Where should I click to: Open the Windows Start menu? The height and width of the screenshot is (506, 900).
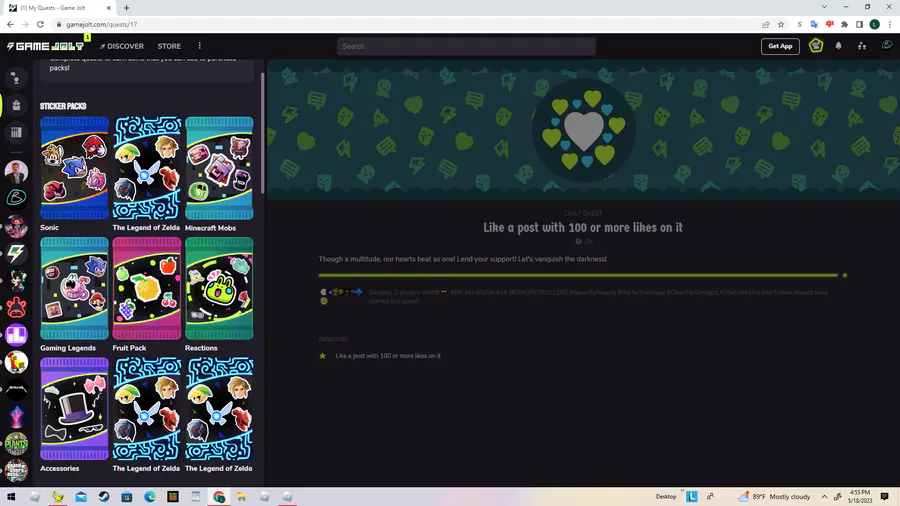(x=11, y=497)
